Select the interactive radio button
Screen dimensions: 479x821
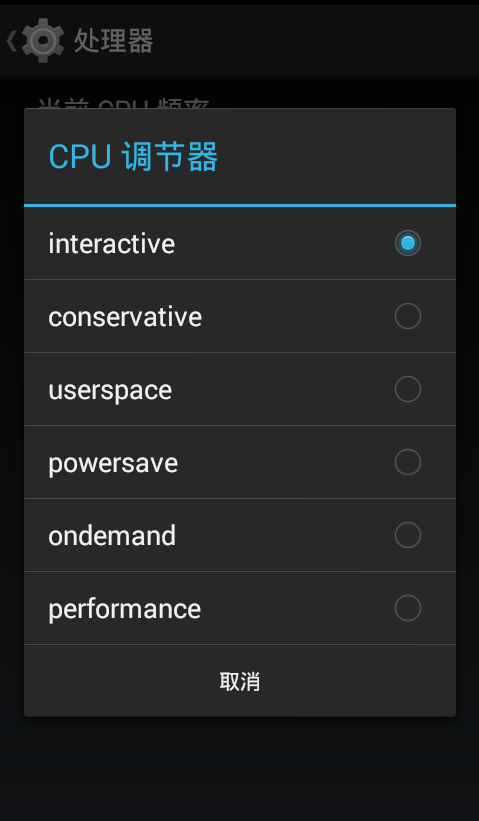tap(407, 243)
